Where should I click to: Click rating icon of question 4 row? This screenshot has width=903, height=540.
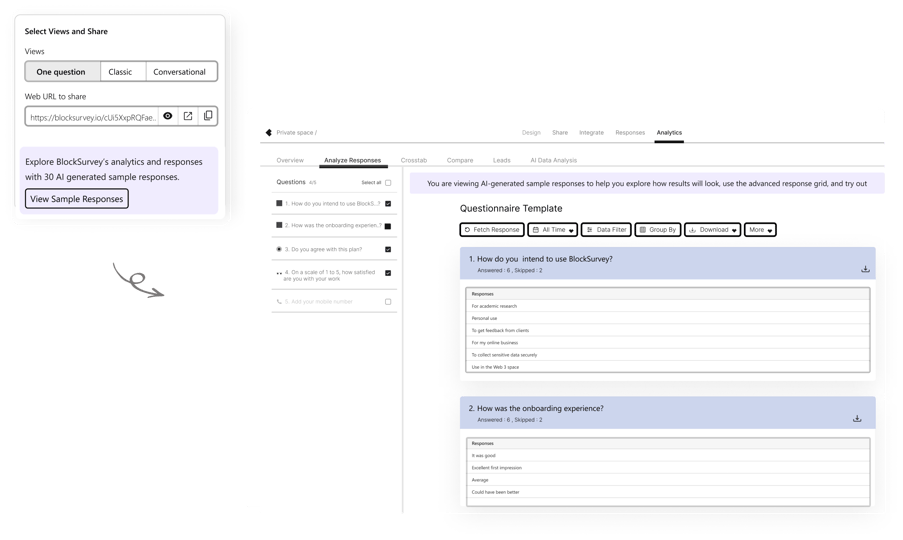tap(279, 273)
